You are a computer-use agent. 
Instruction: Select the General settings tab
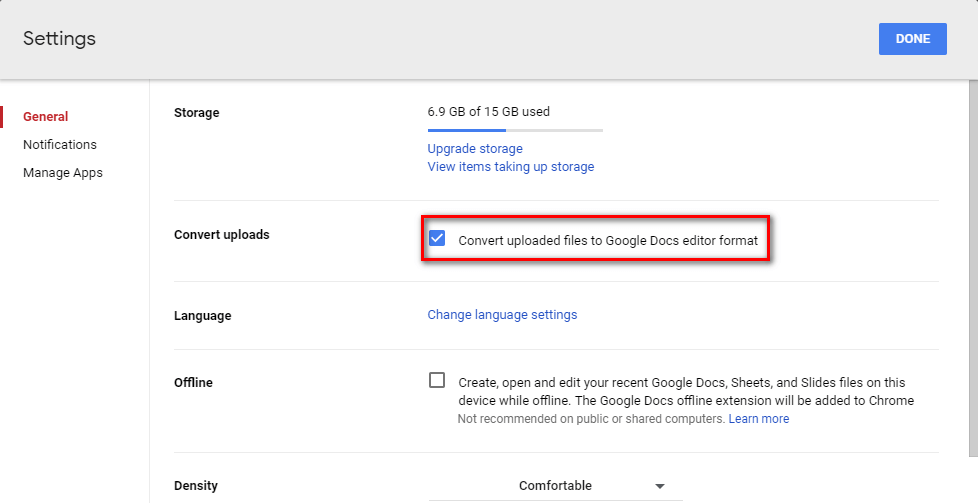[x=46, y=117]
